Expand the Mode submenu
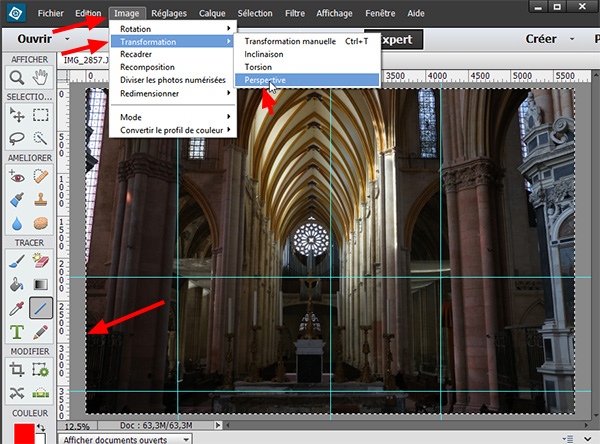Viewport: 600px width, 444px height. 173,117
